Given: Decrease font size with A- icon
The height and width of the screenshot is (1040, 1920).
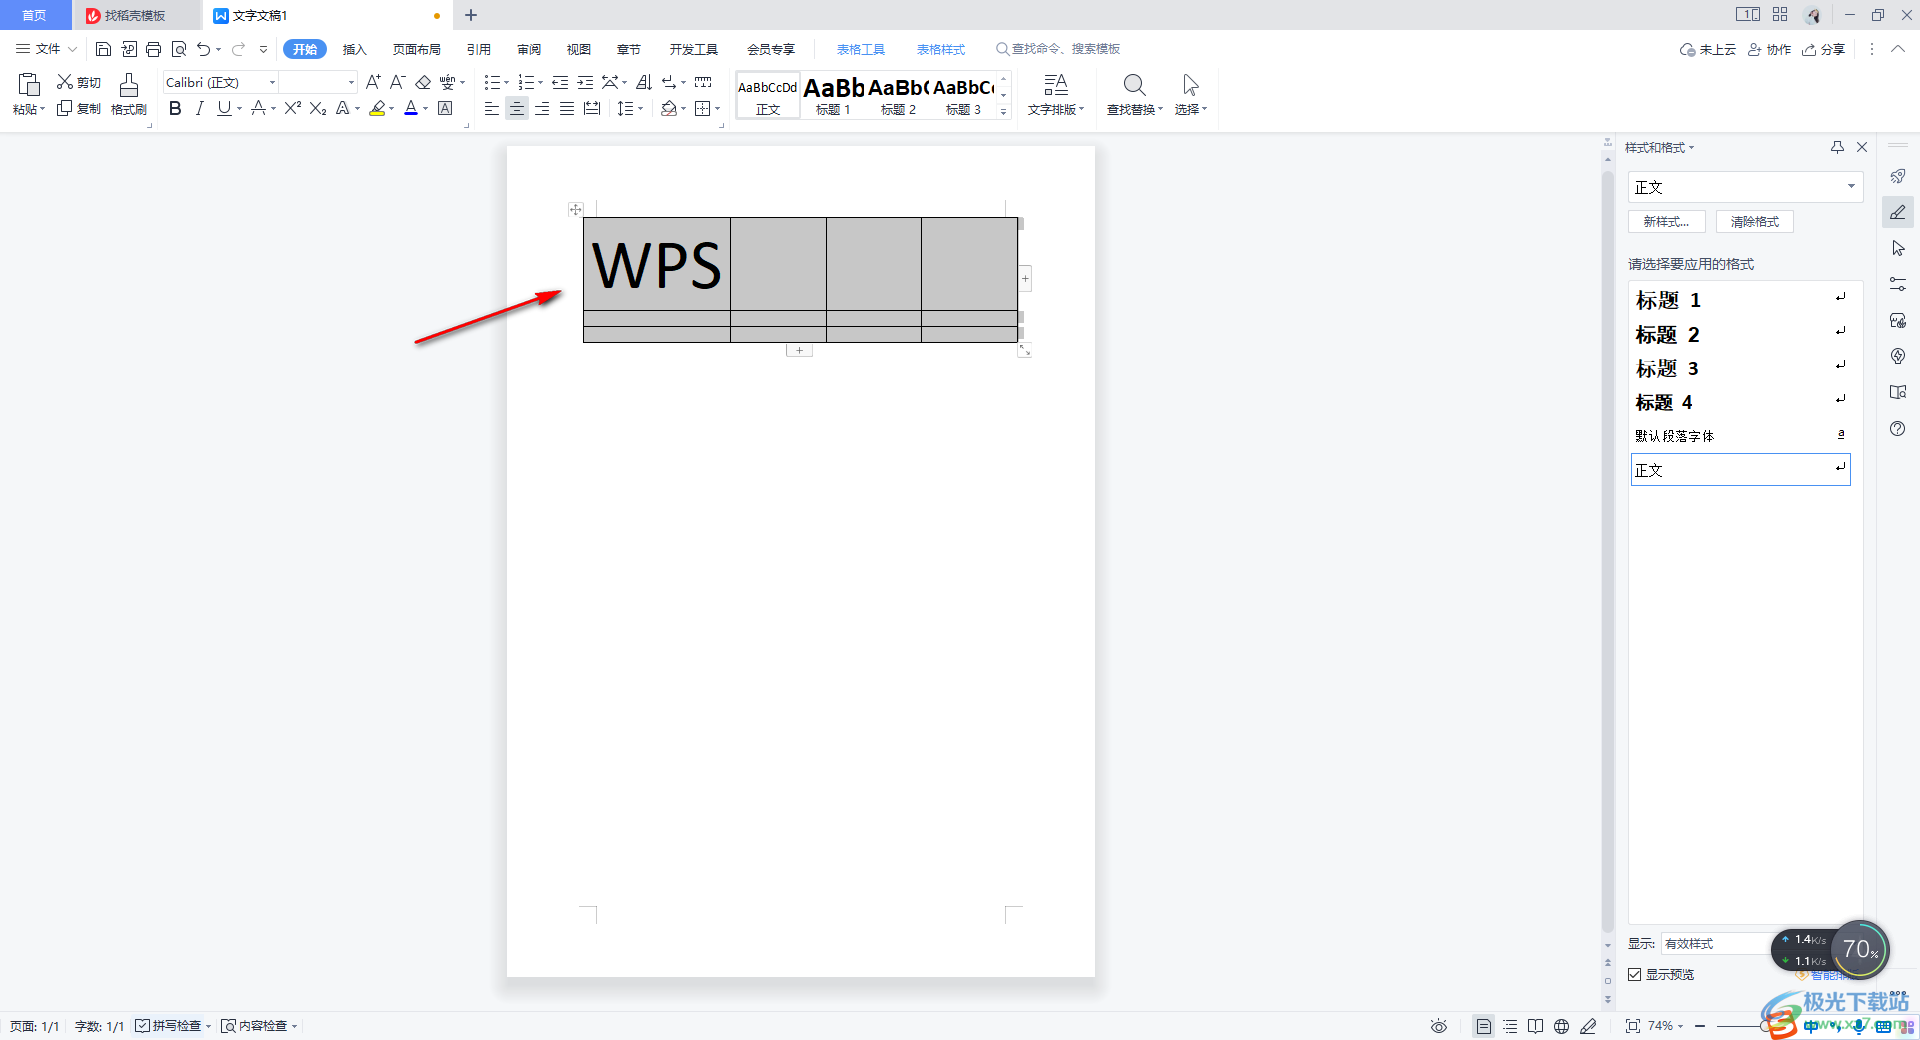Looking at the screenshot, I should pyautogui.click(x=397, y=82).
